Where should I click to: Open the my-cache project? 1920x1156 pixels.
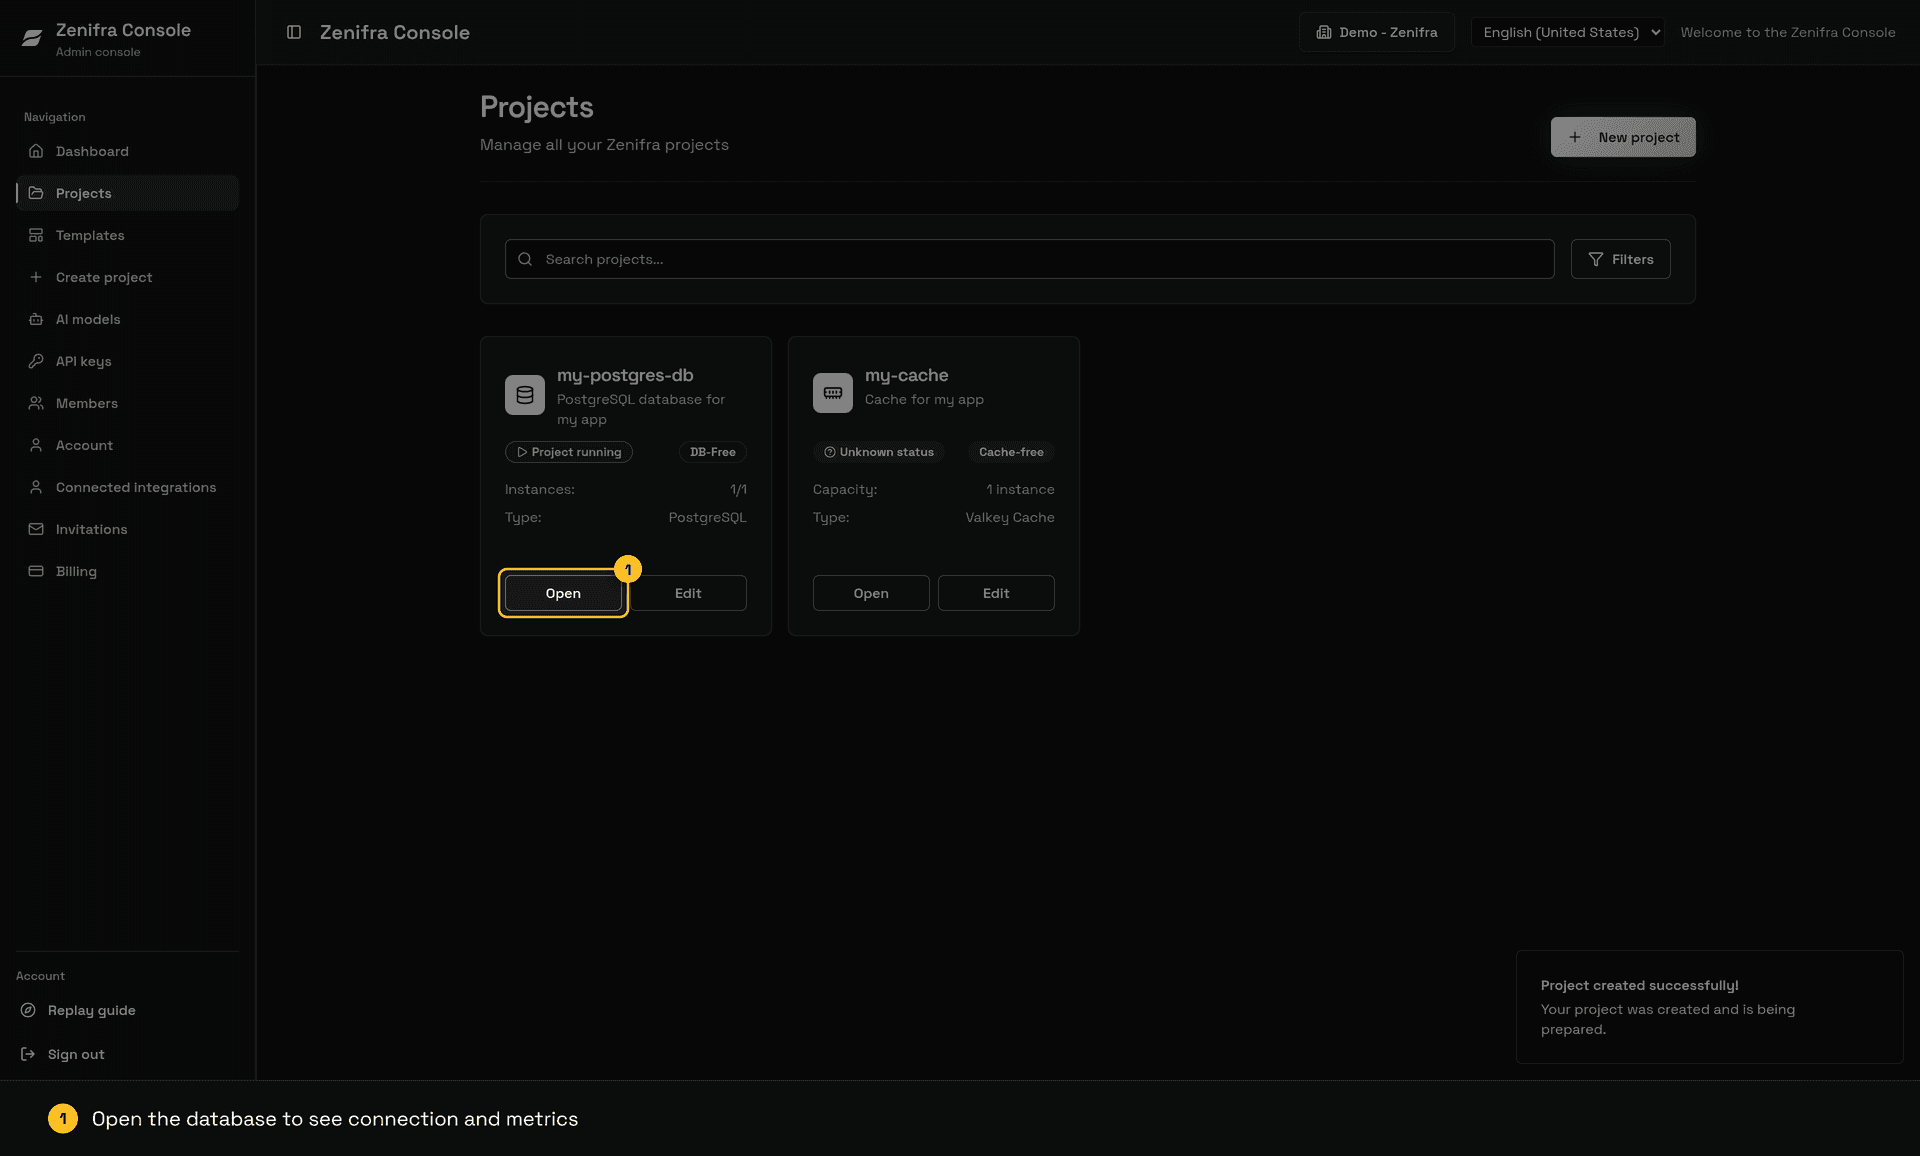click(871, 593)
